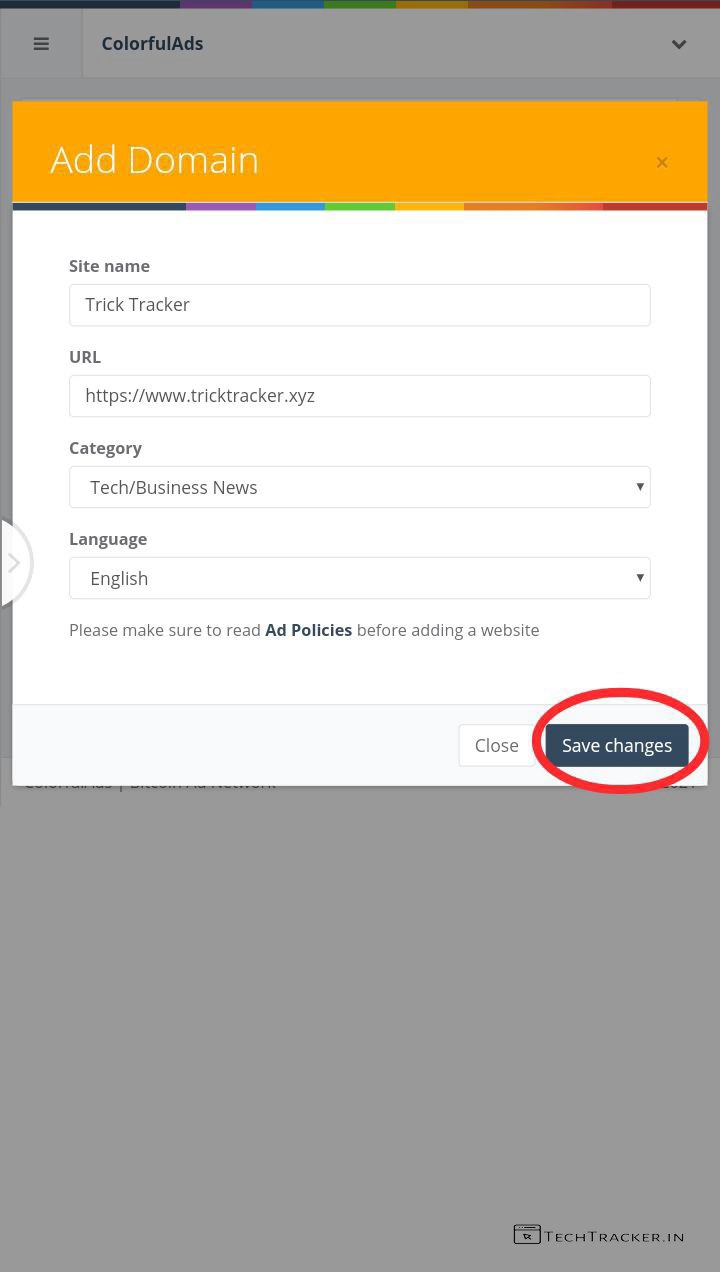
Task: Expand the top-right header chevron
Action: coord(679,44)
